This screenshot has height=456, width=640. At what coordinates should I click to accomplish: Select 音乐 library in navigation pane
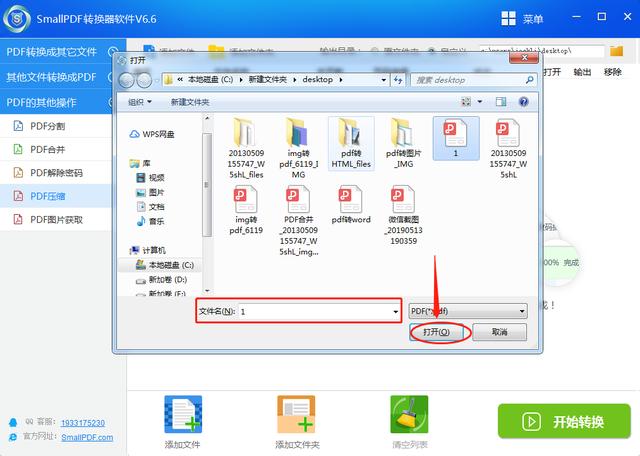[x=150, y=221]
